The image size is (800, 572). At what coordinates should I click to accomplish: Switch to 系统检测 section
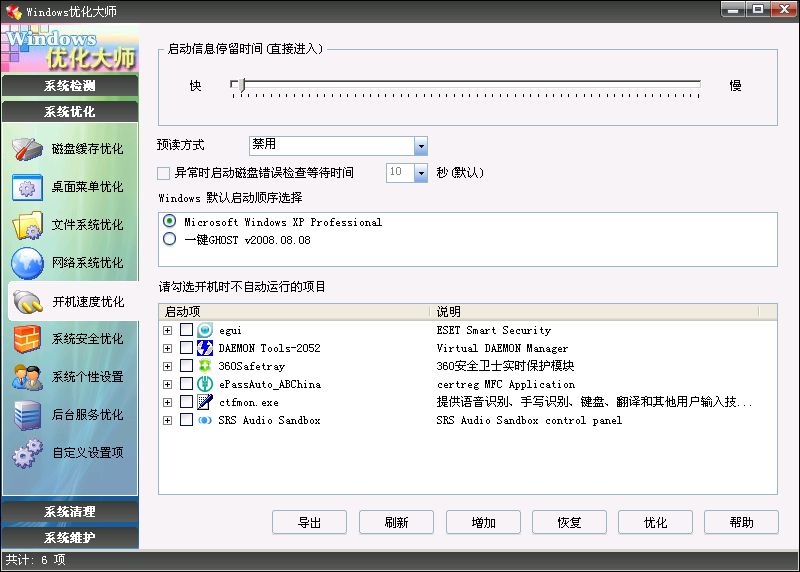tap(70, 85)
